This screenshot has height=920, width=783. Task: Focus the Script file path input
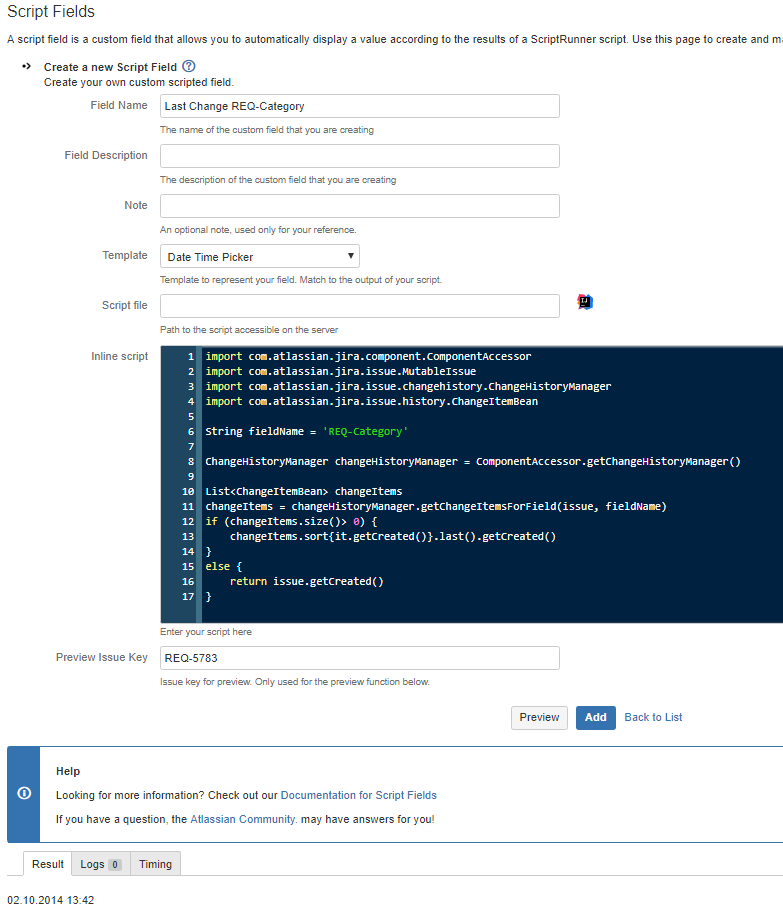click(360, 306)
